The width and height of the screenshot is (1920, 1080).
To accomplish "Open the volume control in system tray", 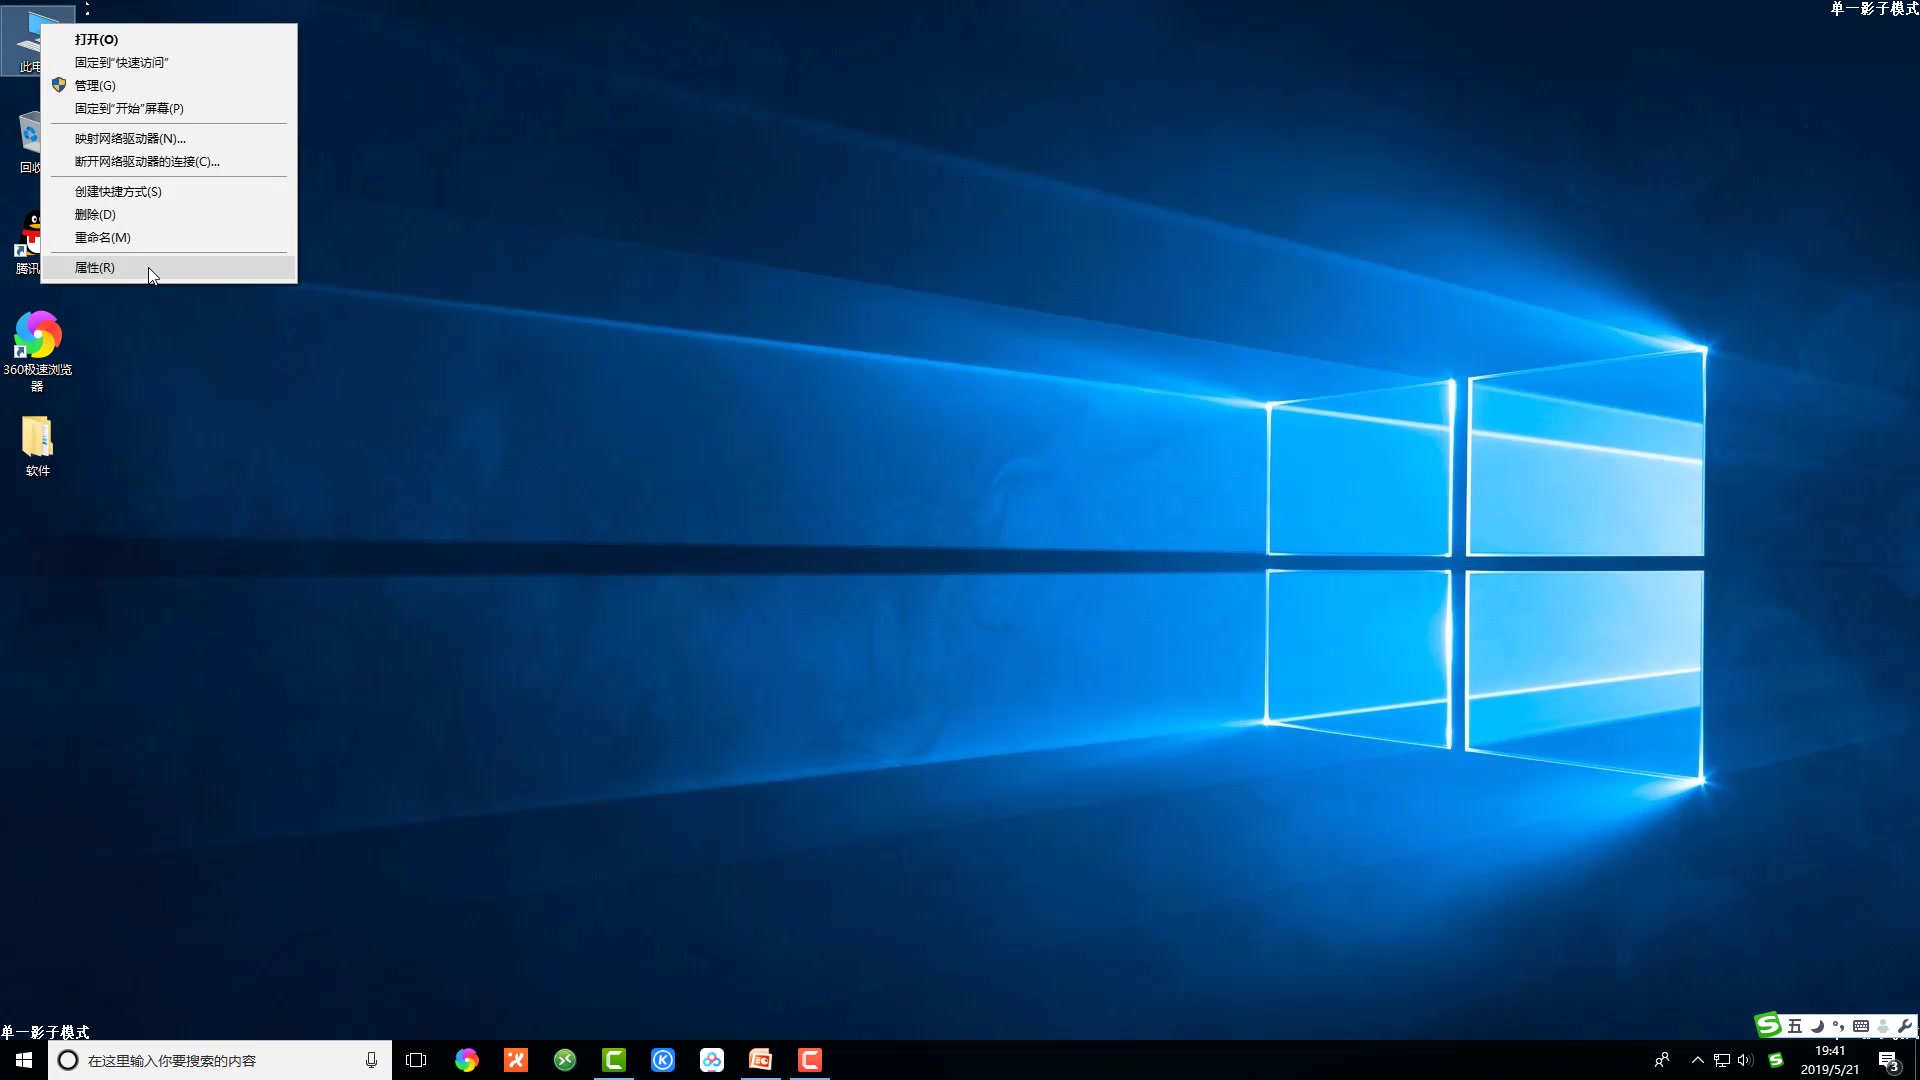I will click(1745, 1060).
